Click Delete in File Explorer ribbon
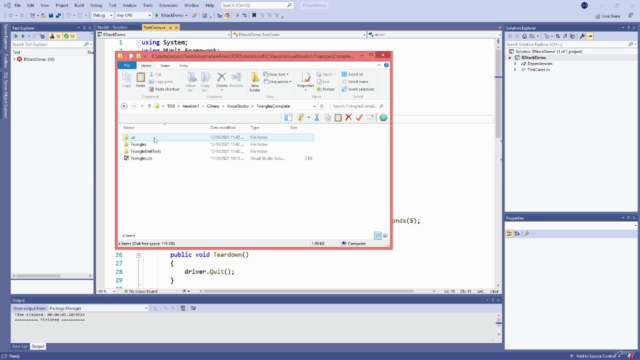640x360 pixels. point(222,80)
